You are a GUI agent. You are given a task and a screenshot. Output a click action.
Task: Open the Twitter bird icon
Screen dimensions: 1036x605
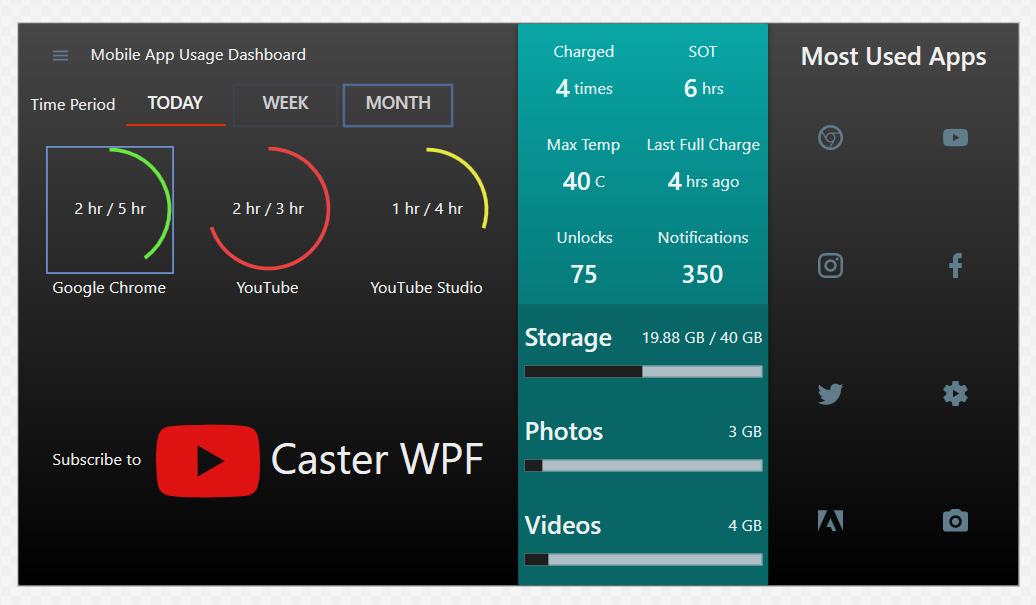830,394
